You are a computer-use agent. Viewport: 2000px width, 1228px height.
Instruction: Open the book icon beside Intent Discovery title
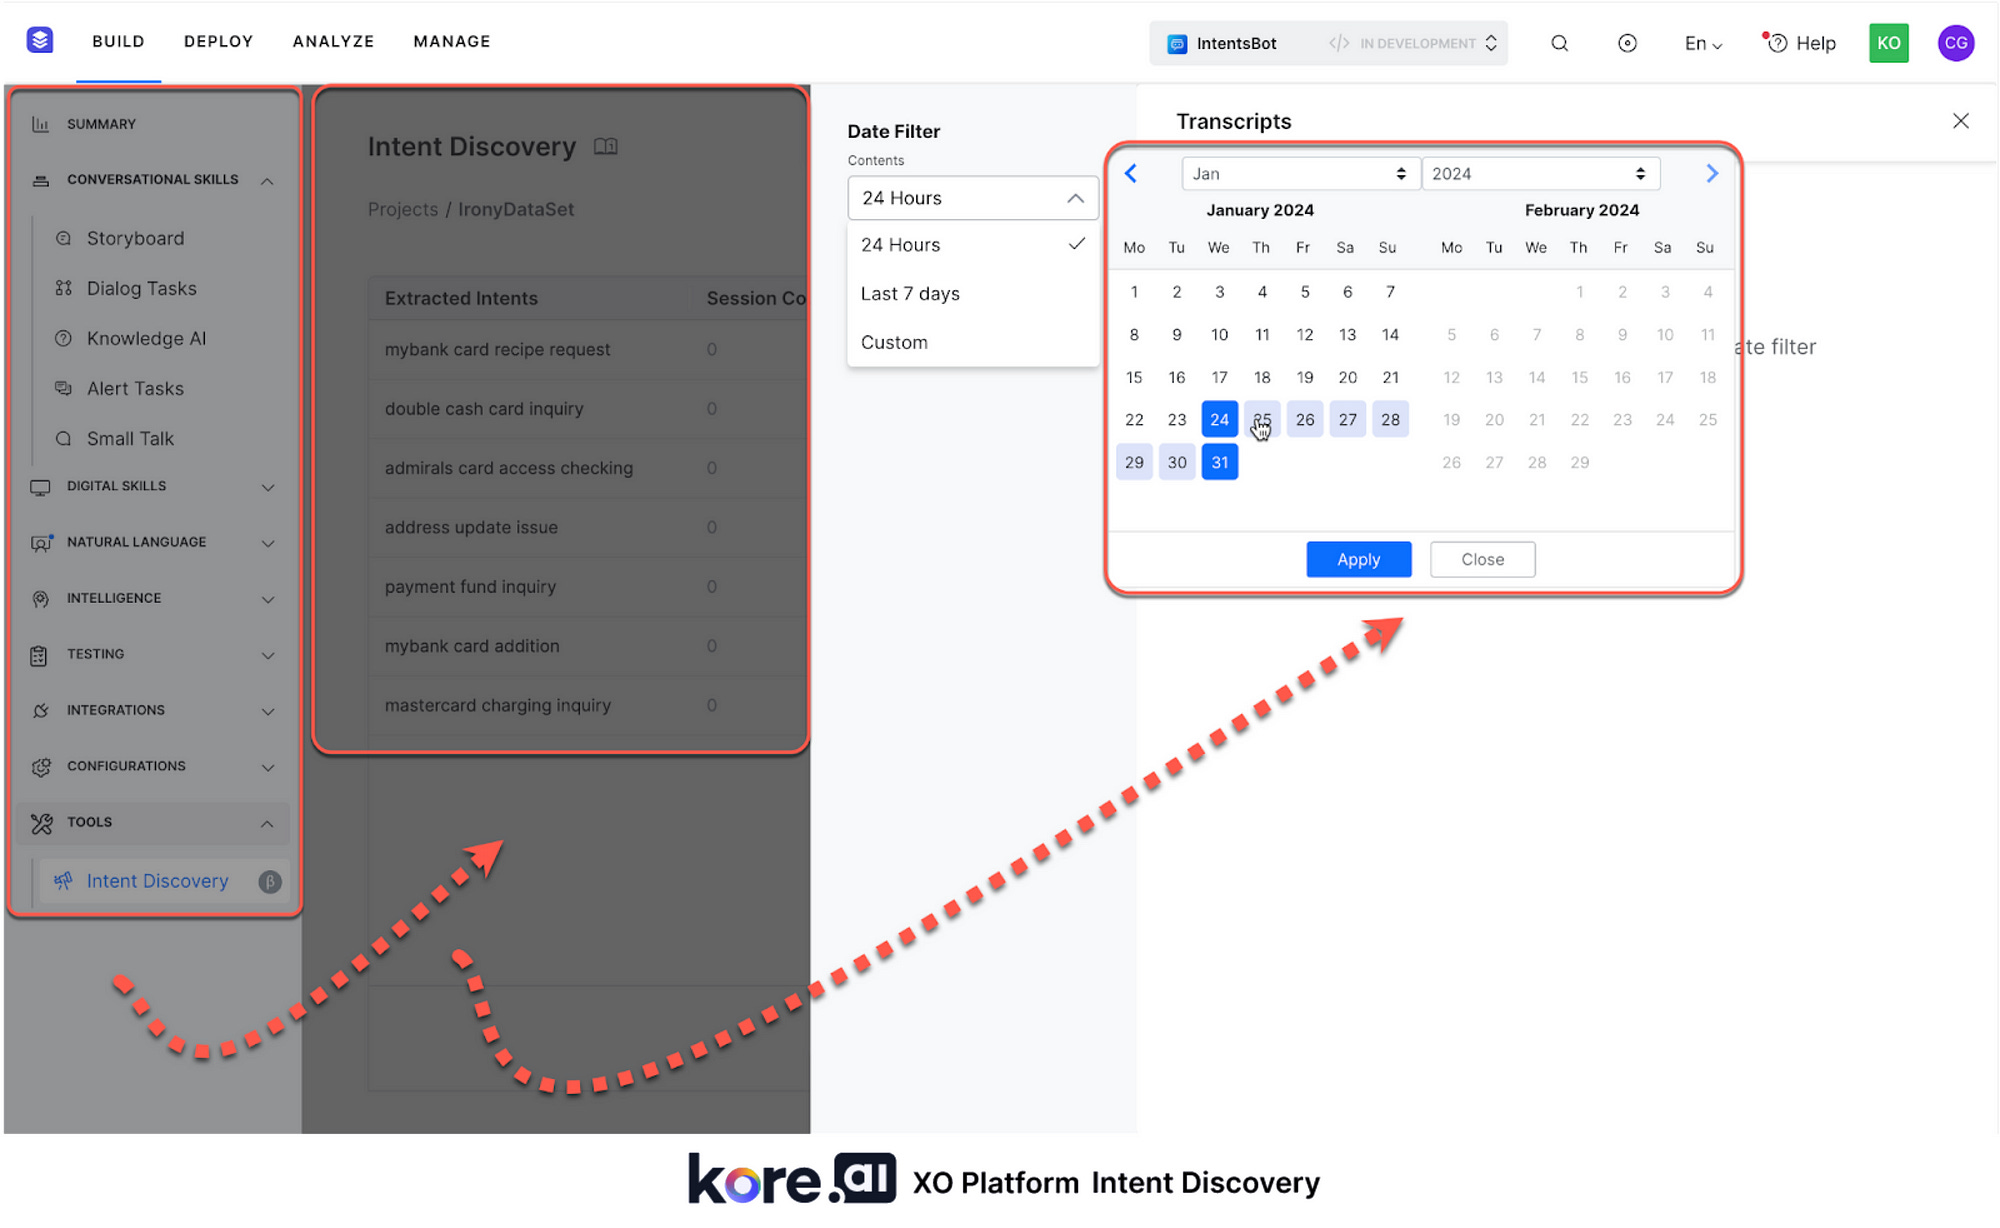(606, 147)
